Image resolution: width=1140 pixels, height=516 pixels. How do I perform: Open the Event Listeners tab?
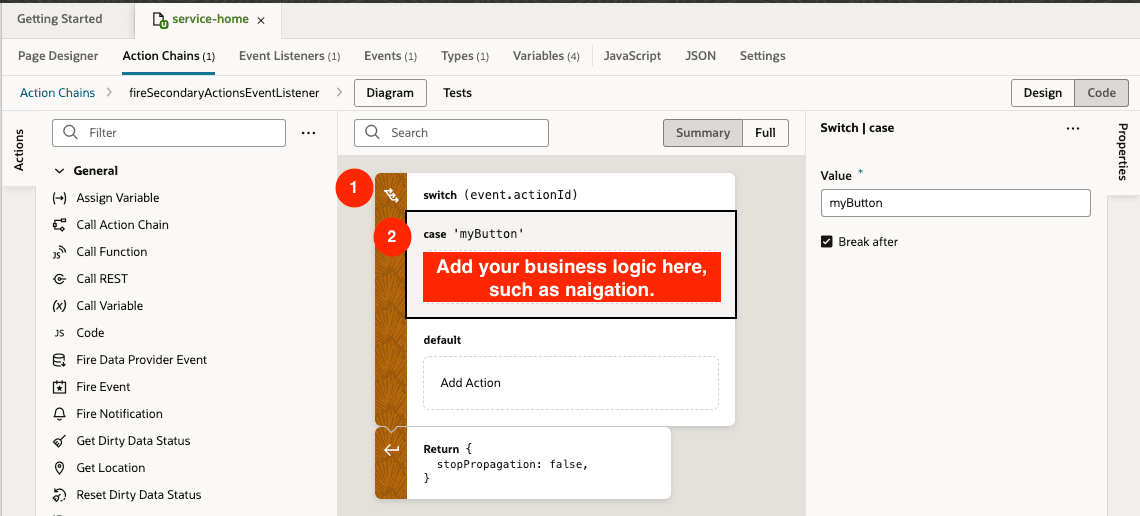(289, 56)
